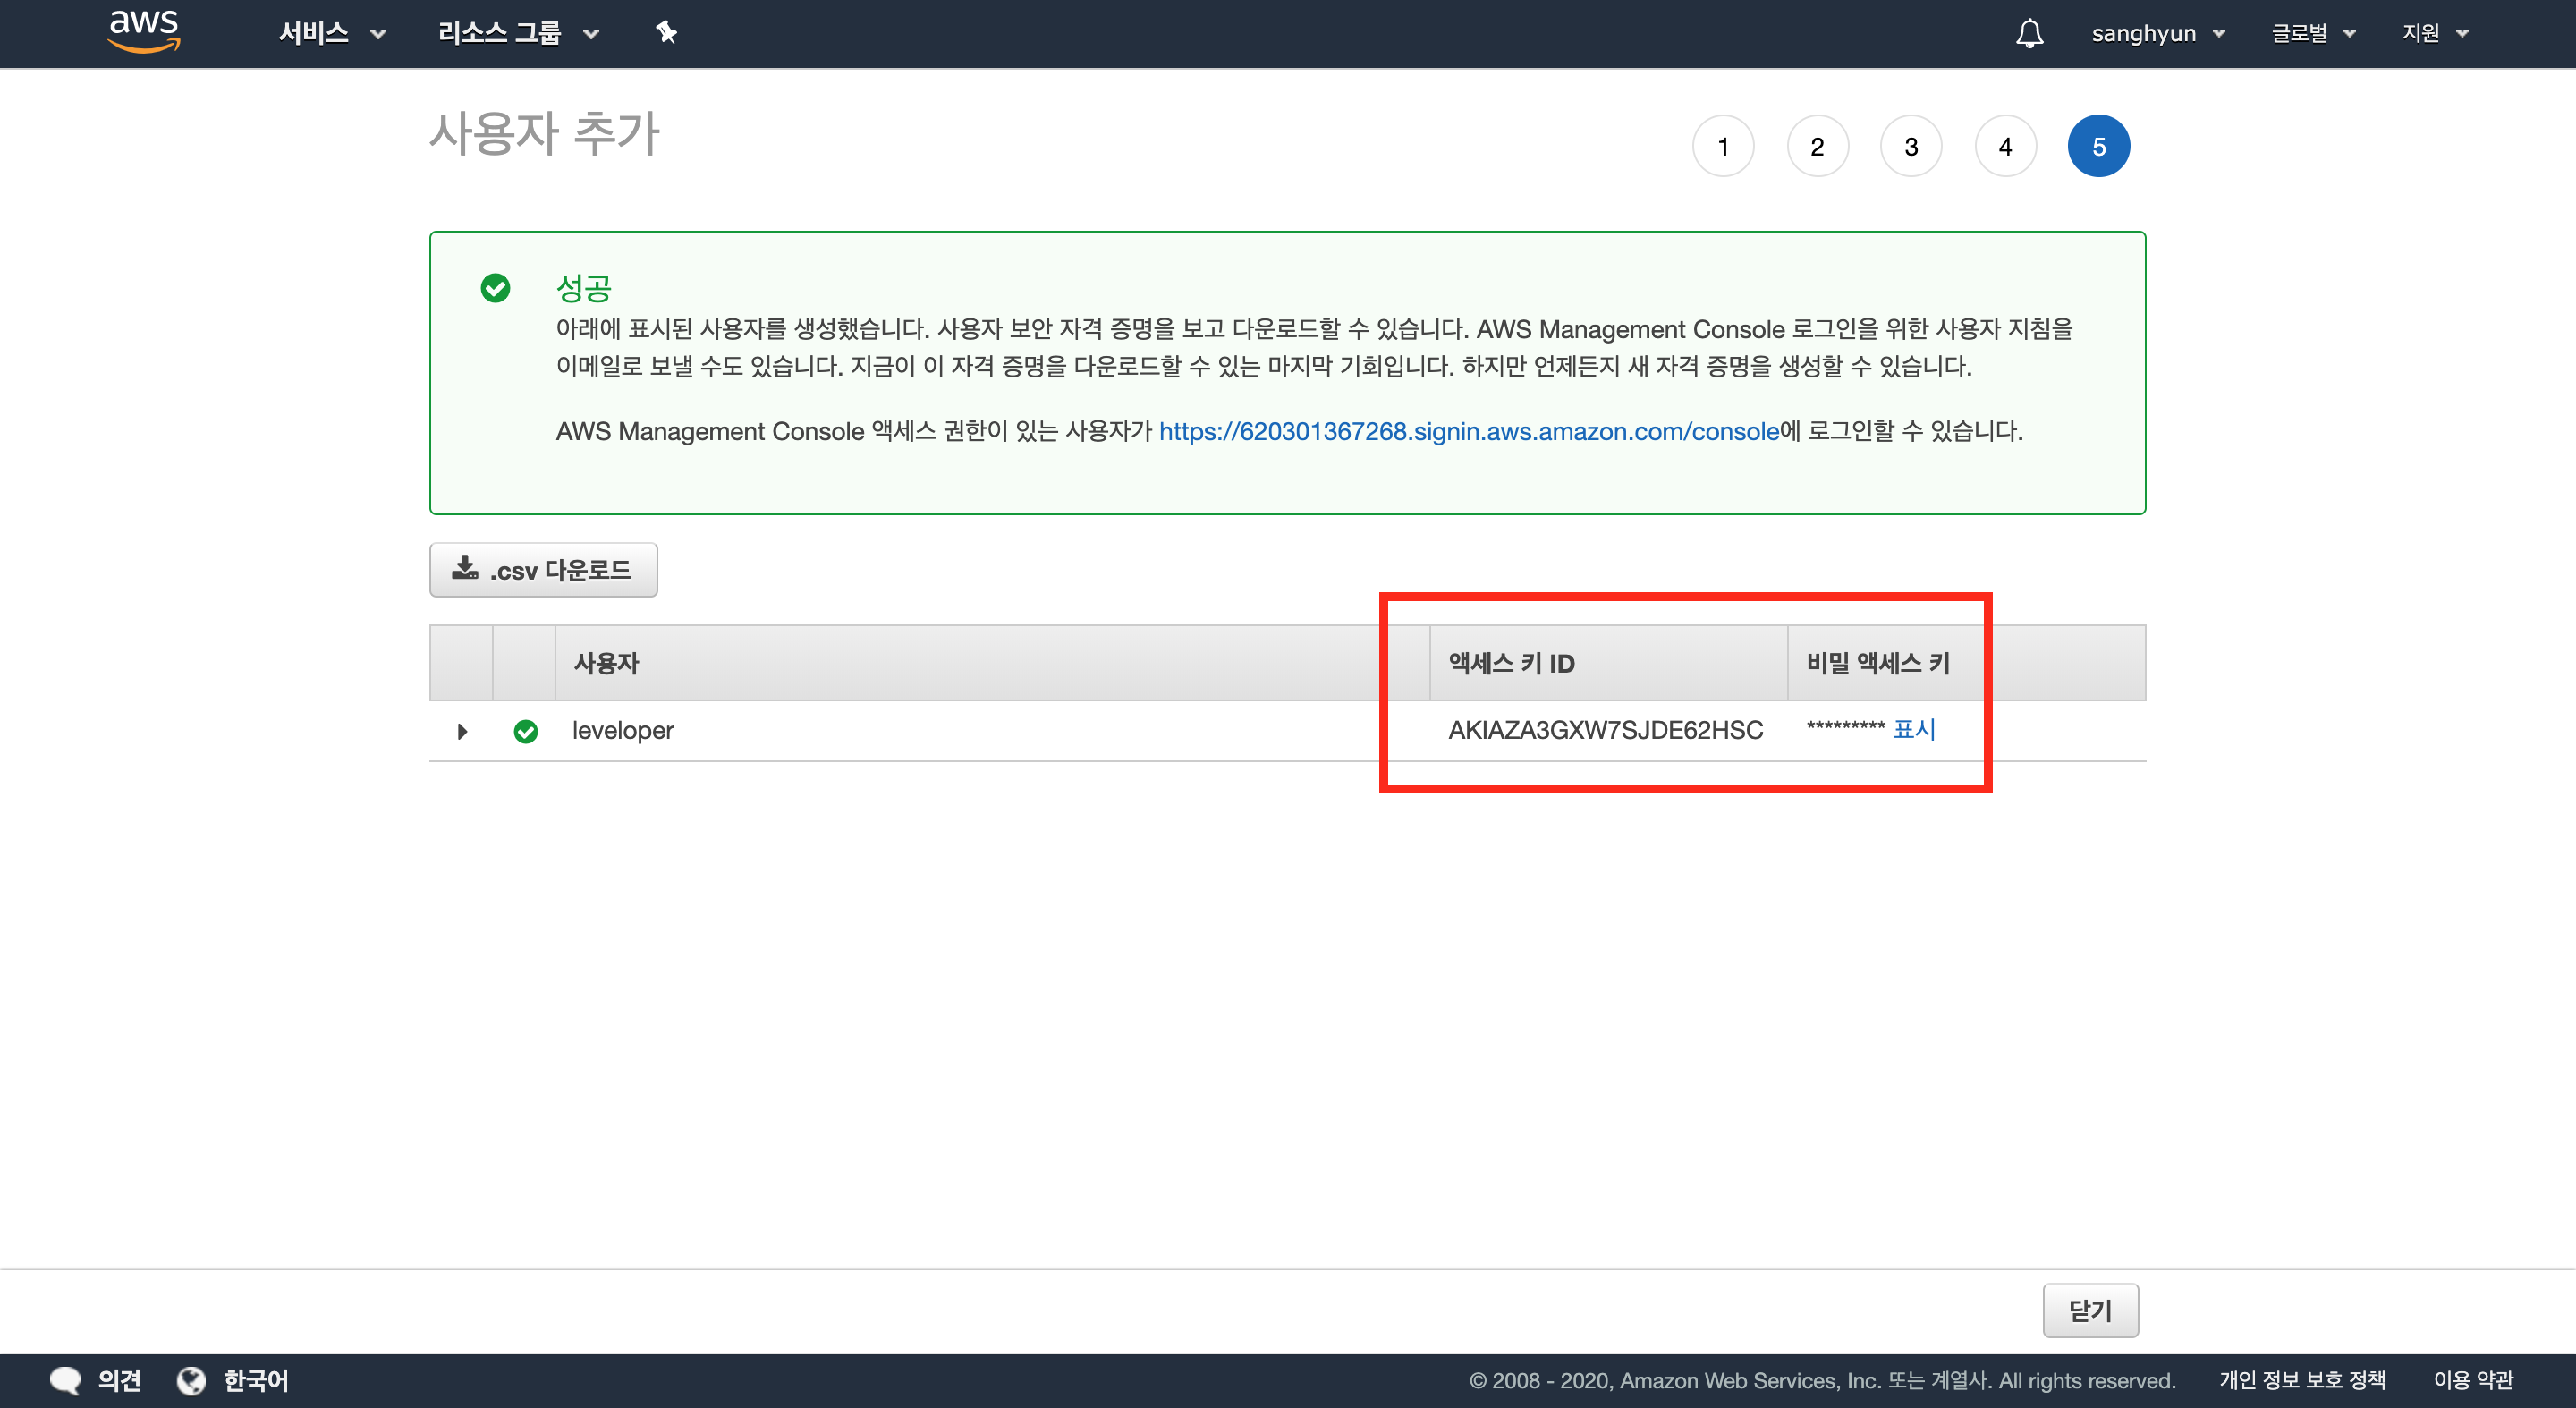2576x1408 pixels.
Task: Open the 글로벌 region menu
Action: point(2312,33)
